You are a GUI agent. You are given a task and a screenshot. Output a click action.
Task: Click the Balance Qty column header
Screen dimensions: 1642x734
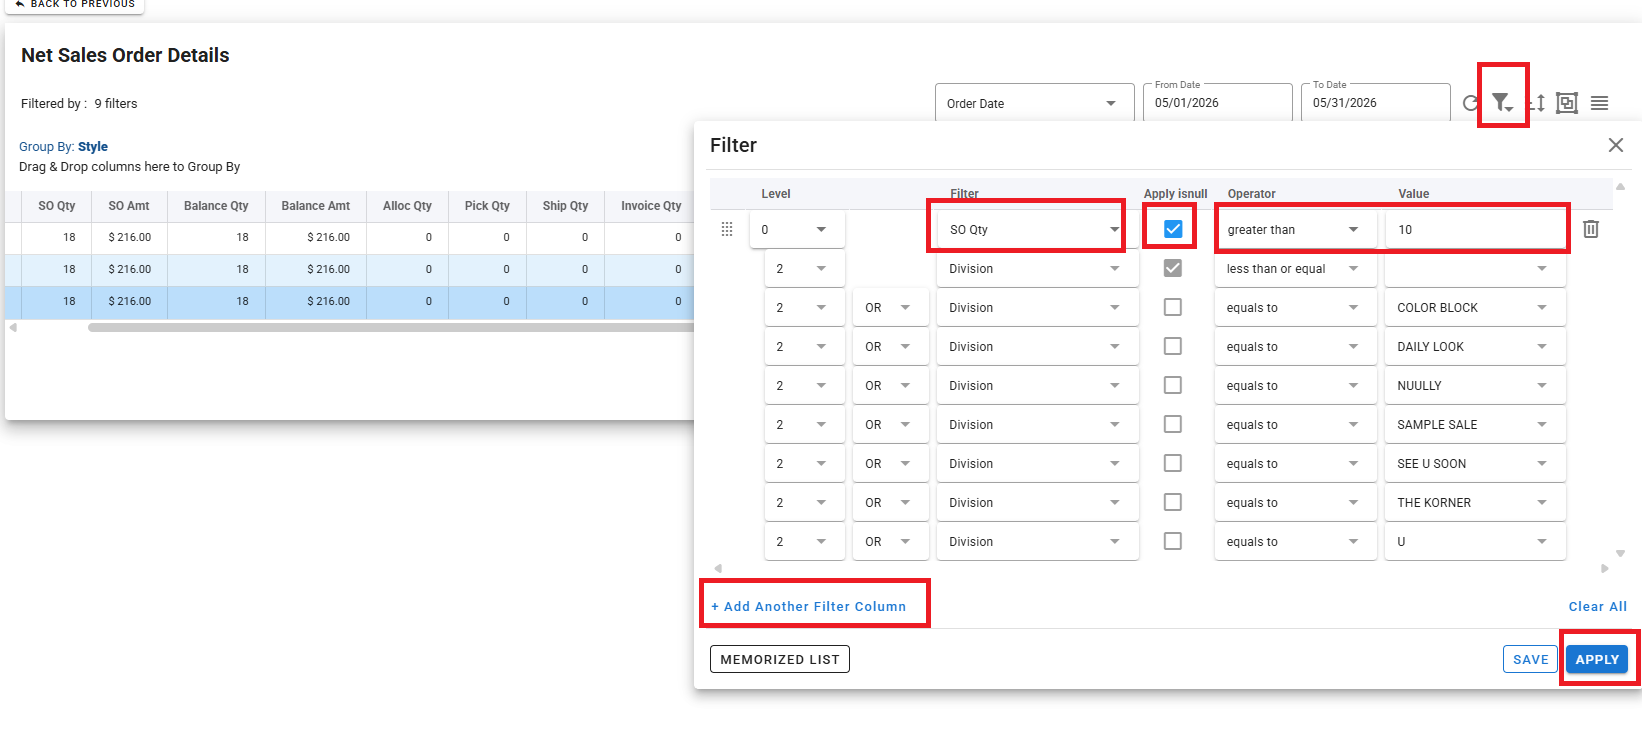coord(216,206)
